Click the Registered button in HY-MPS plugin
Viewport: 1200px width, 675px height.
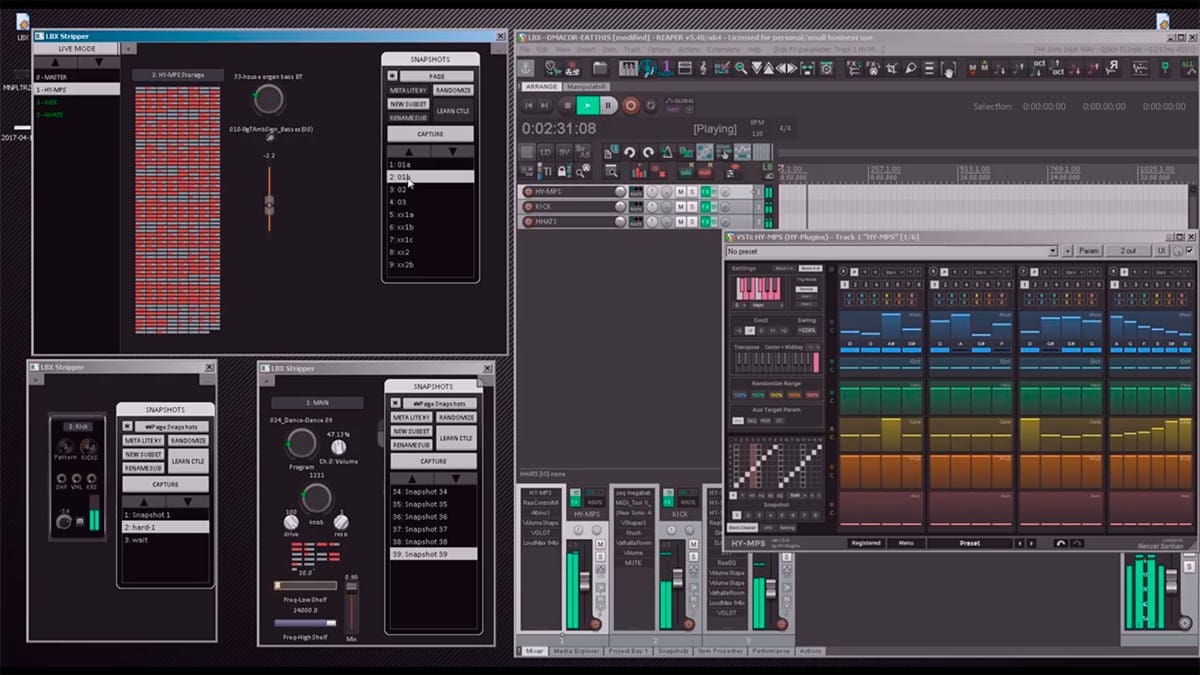pyautogui.click(x=865, y=543)
